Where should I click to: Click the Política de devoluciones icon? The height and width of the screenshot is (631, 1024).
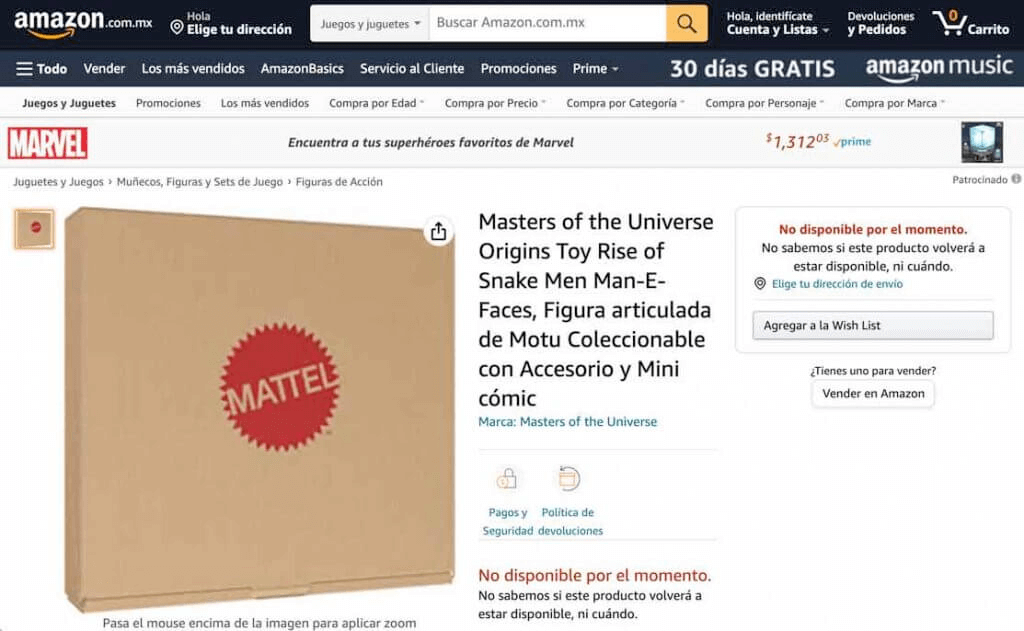point(568,479)
